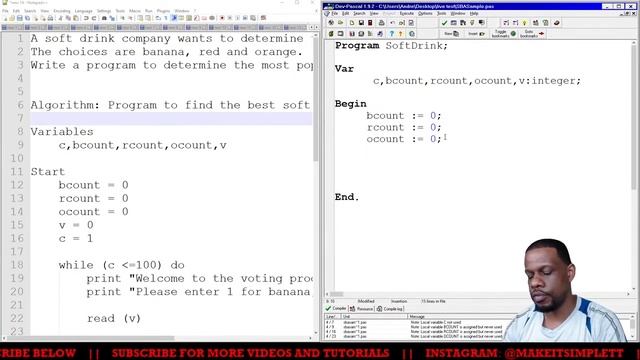Open the Execute menu in Dev-Pascal
The height and width of the screenshot is (360, 640).
click(x=407, y=13)
